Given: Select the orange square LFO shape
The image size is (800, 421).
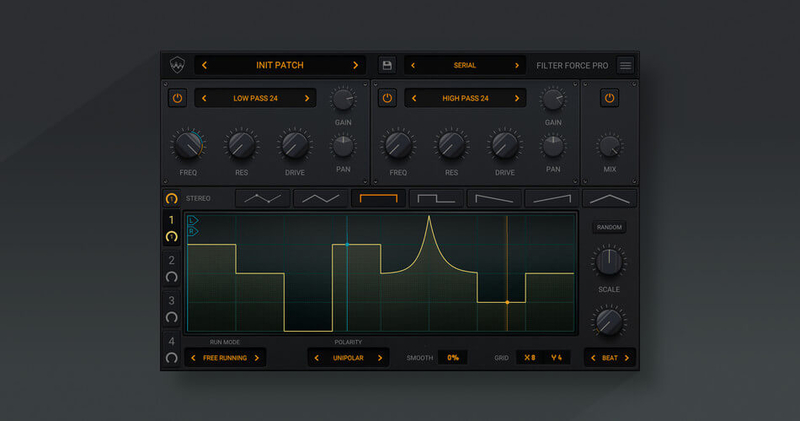Looking at the screenshot, I should [378, 198].
